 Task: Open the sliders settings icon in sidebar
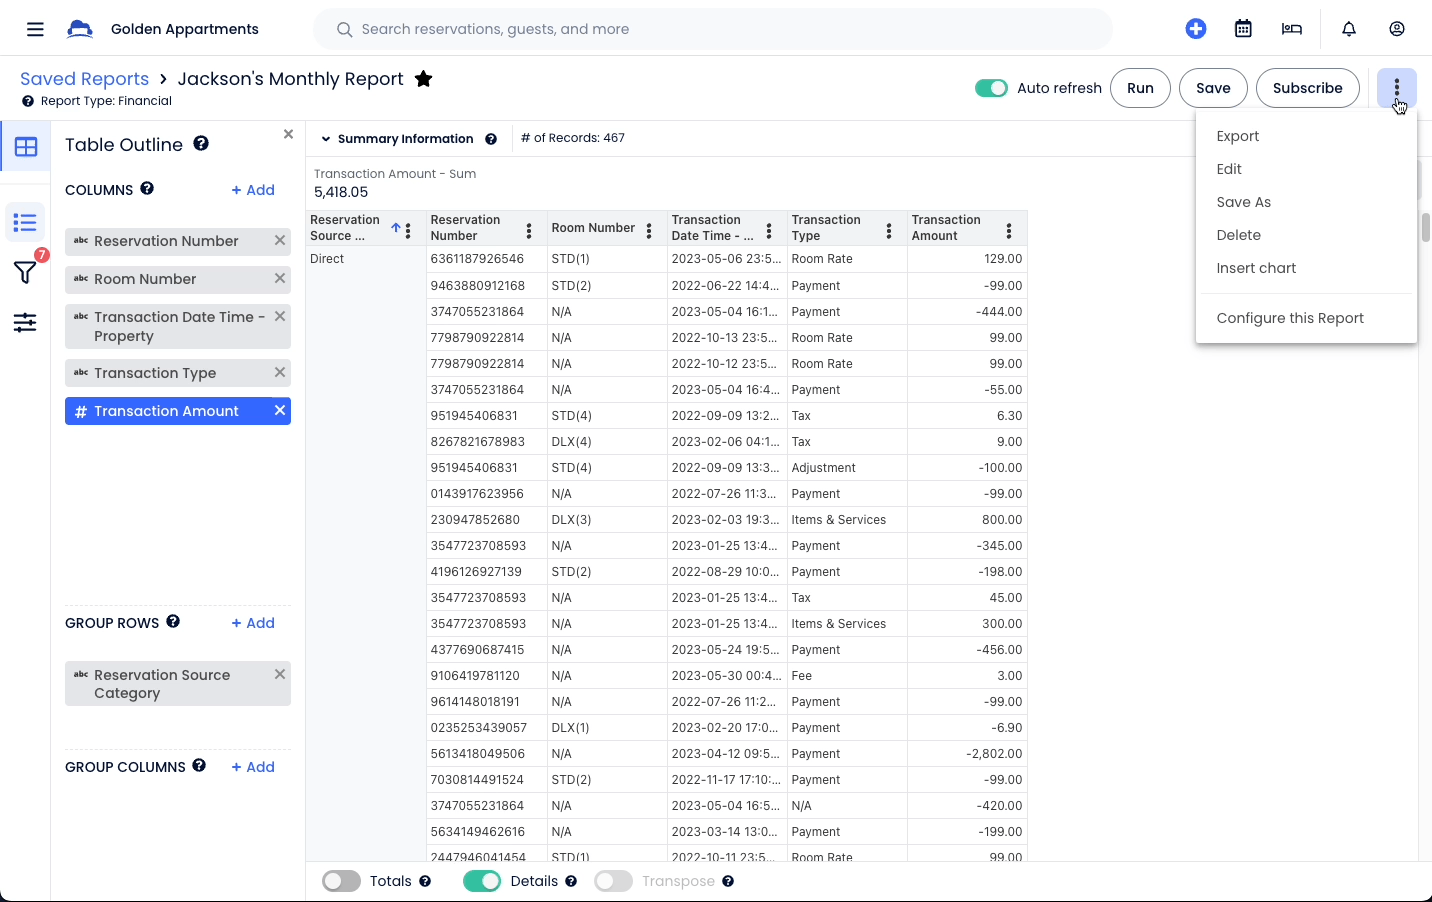(x=25, y=322)
